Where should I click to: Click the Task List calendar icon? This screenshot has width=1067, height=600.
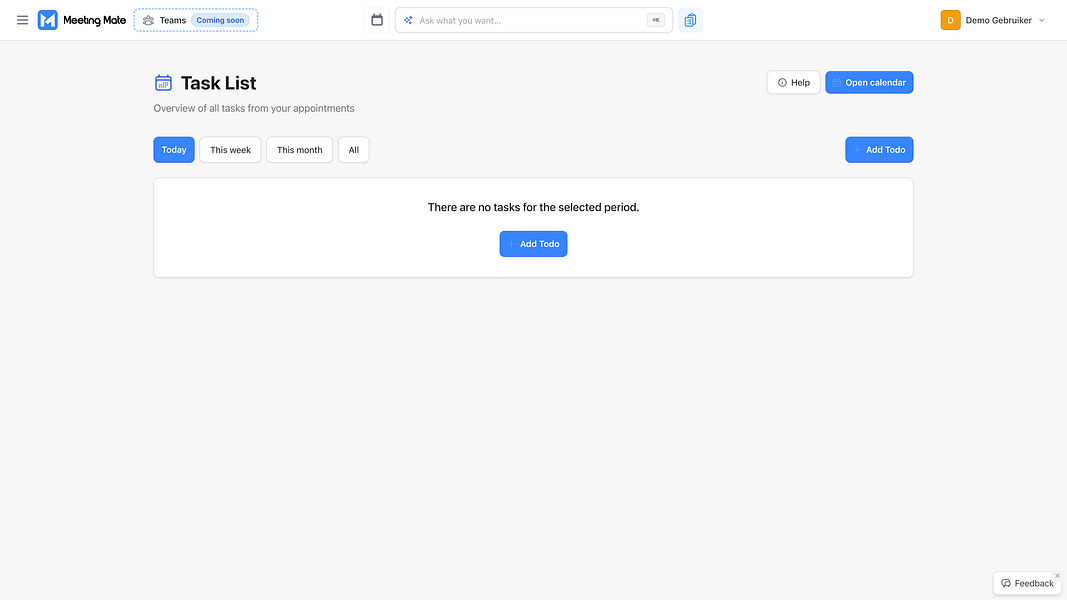(x=163, y=83)
